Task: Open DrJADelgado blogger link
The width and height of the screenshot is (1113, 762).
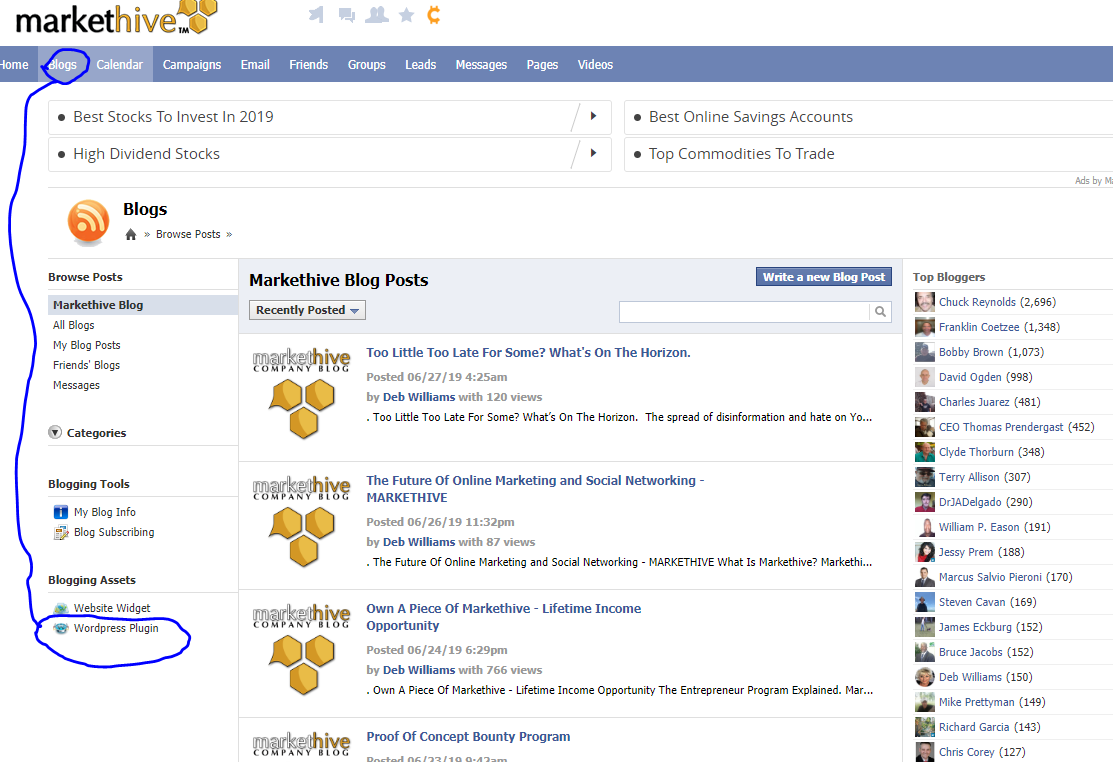Action: coord(970,502)
